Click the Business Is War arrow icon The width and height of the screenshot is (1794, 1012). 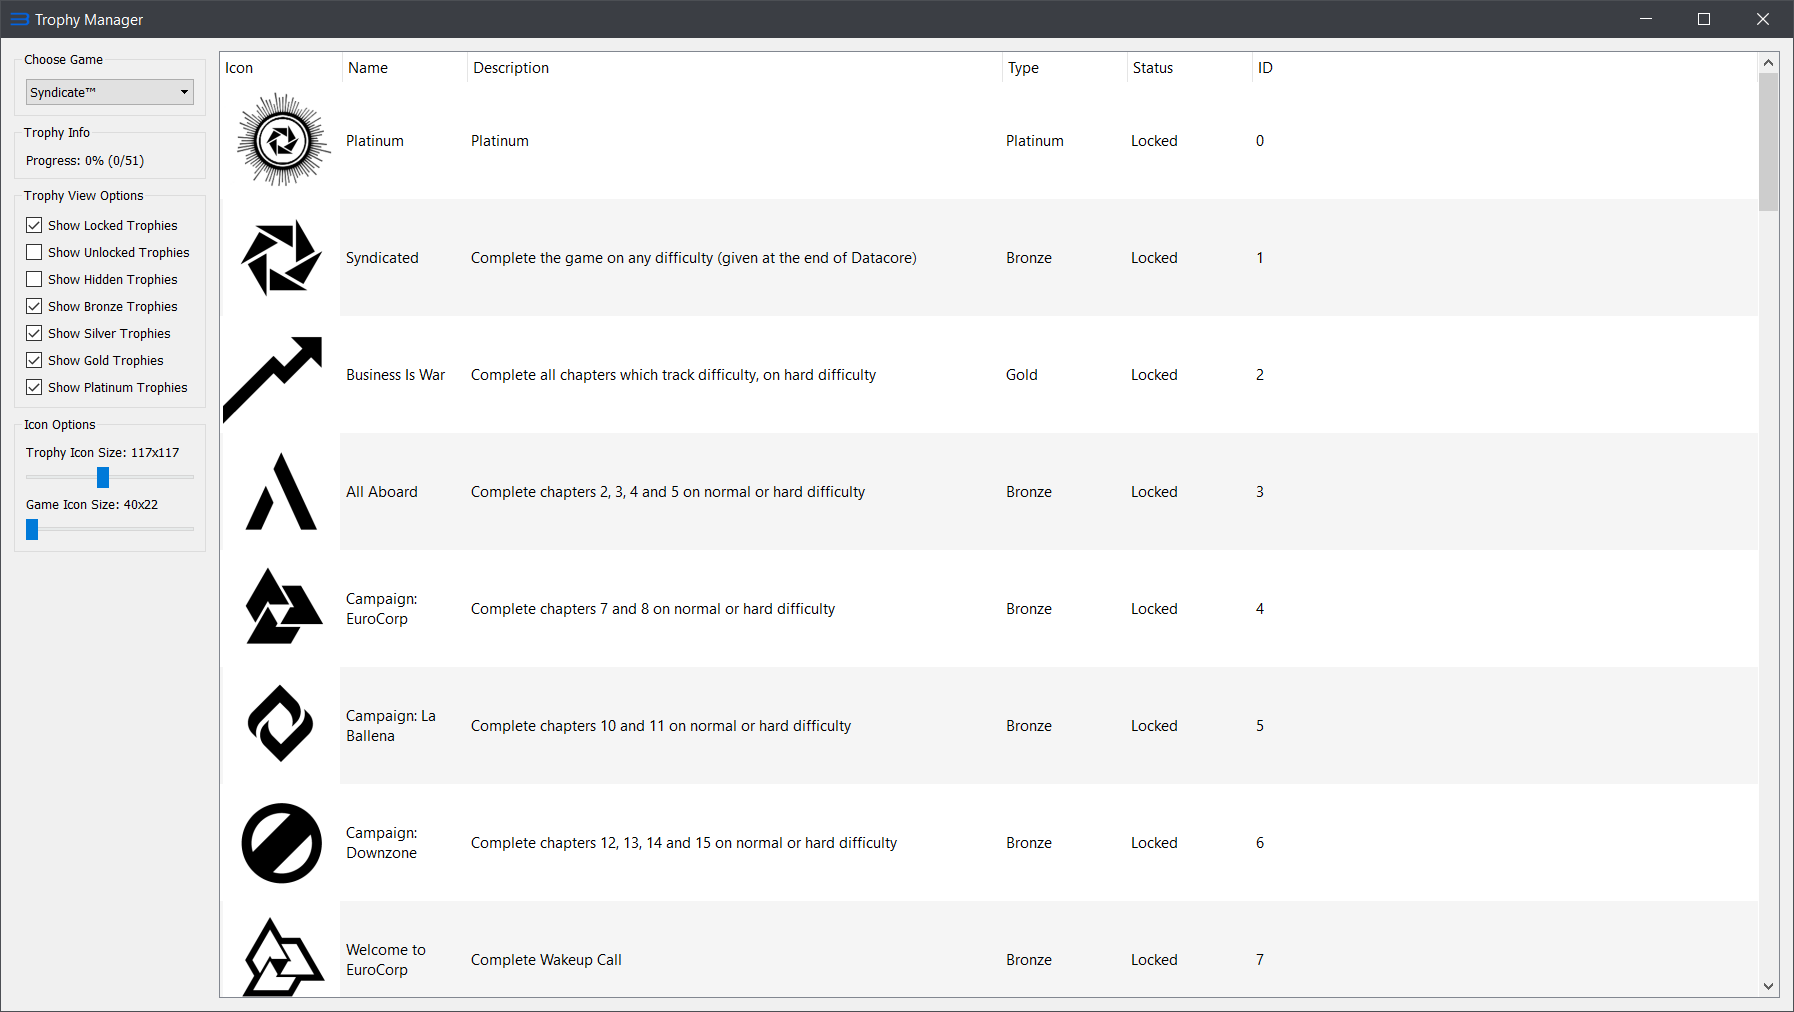pyautogui.click(x=273, y=379)
